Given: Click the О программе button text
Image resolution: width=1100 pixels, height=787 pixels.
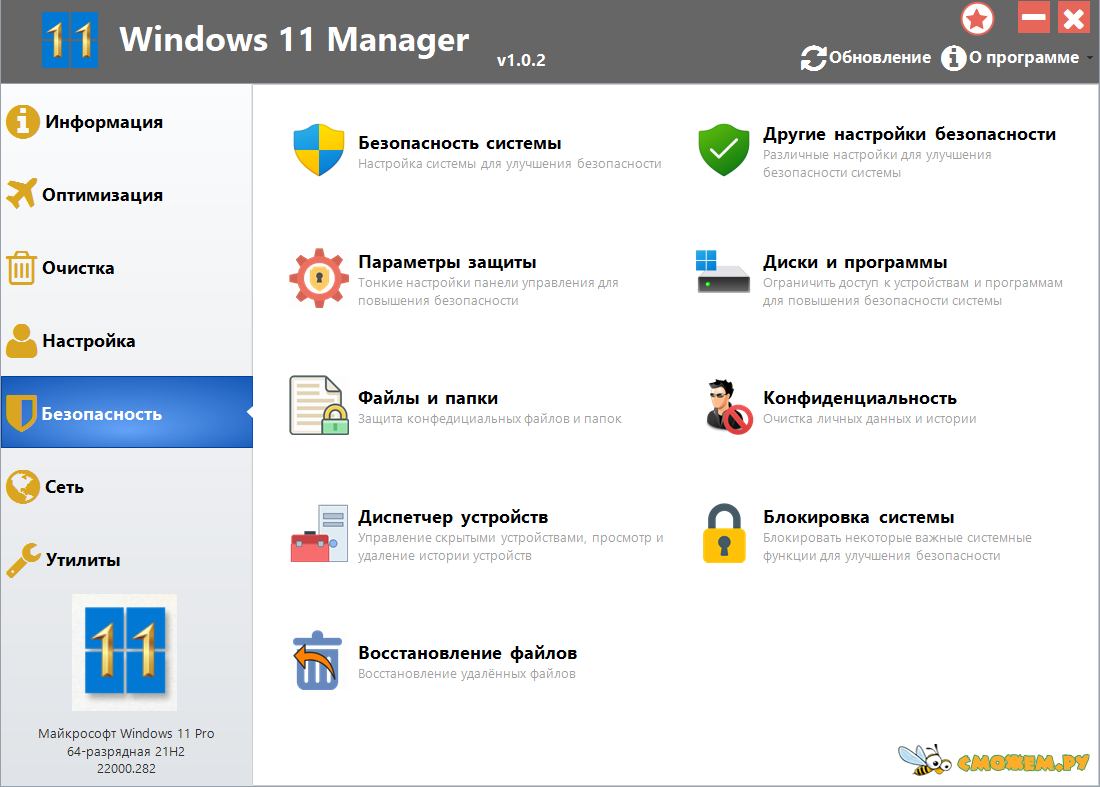Looking at the screenshot, I should point(1024,58).
